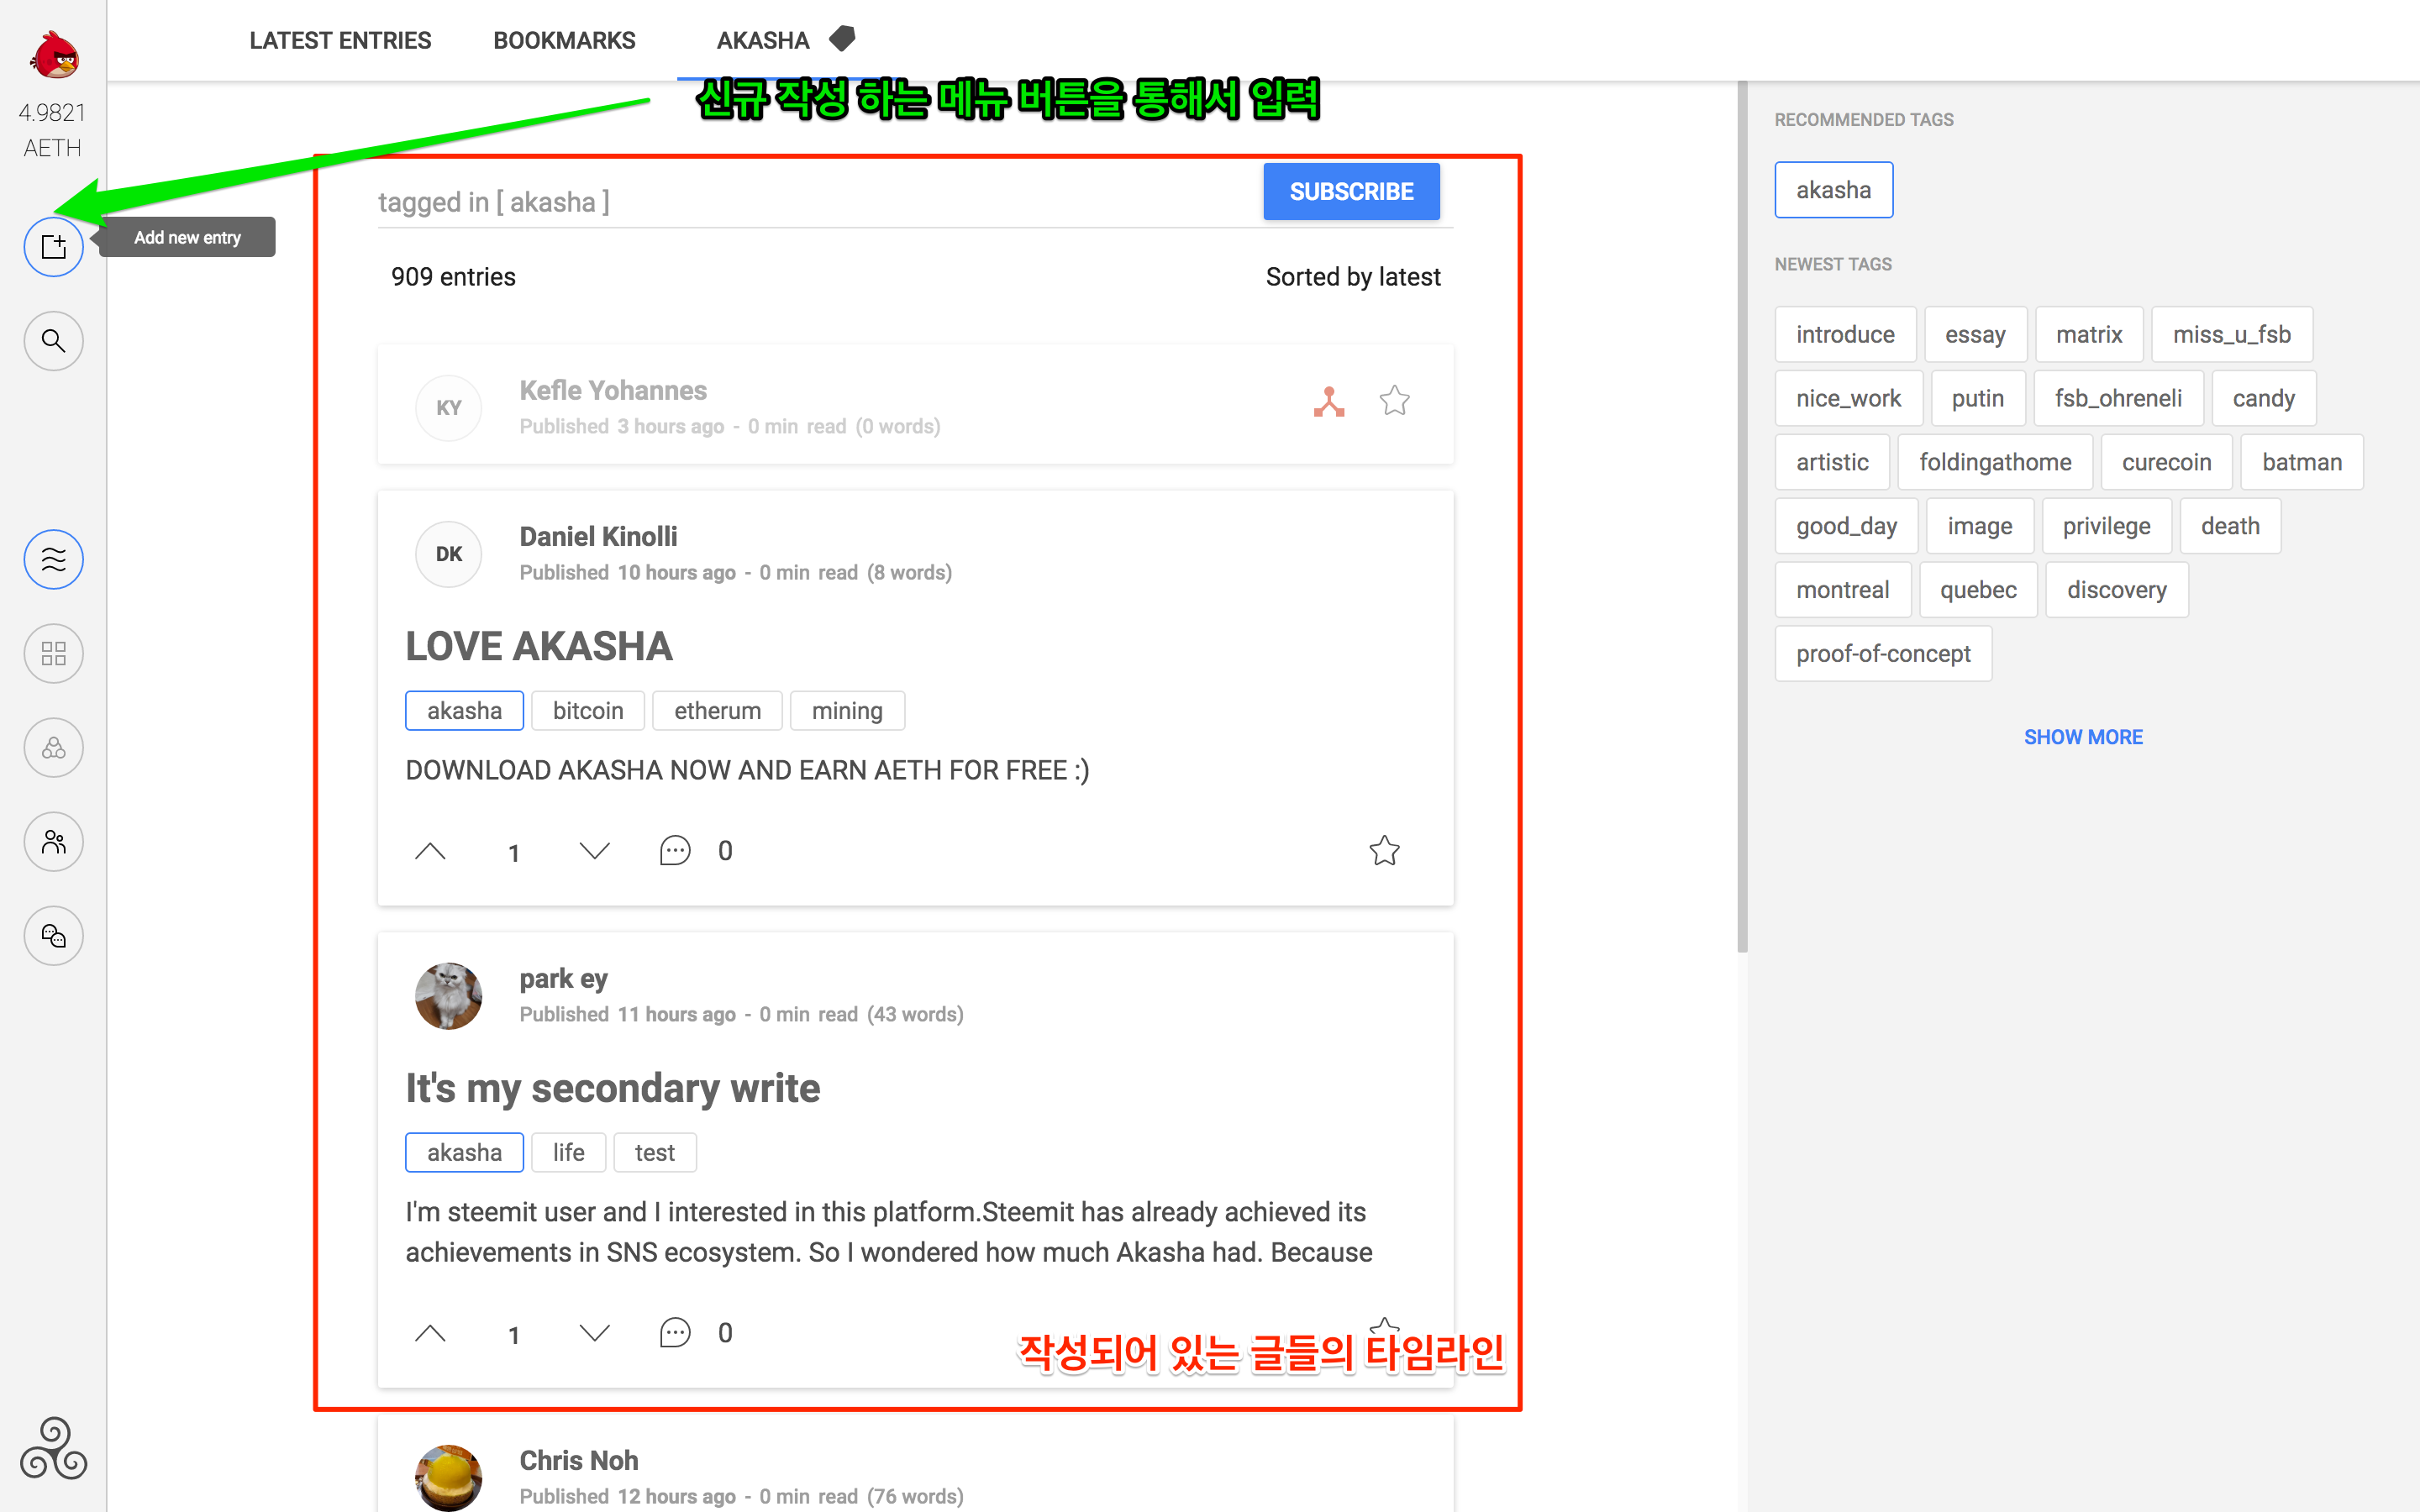The width and height of the screenshot is (2420, 1512).
Task: Select the putin tag
Action: tap(1977, 398)
